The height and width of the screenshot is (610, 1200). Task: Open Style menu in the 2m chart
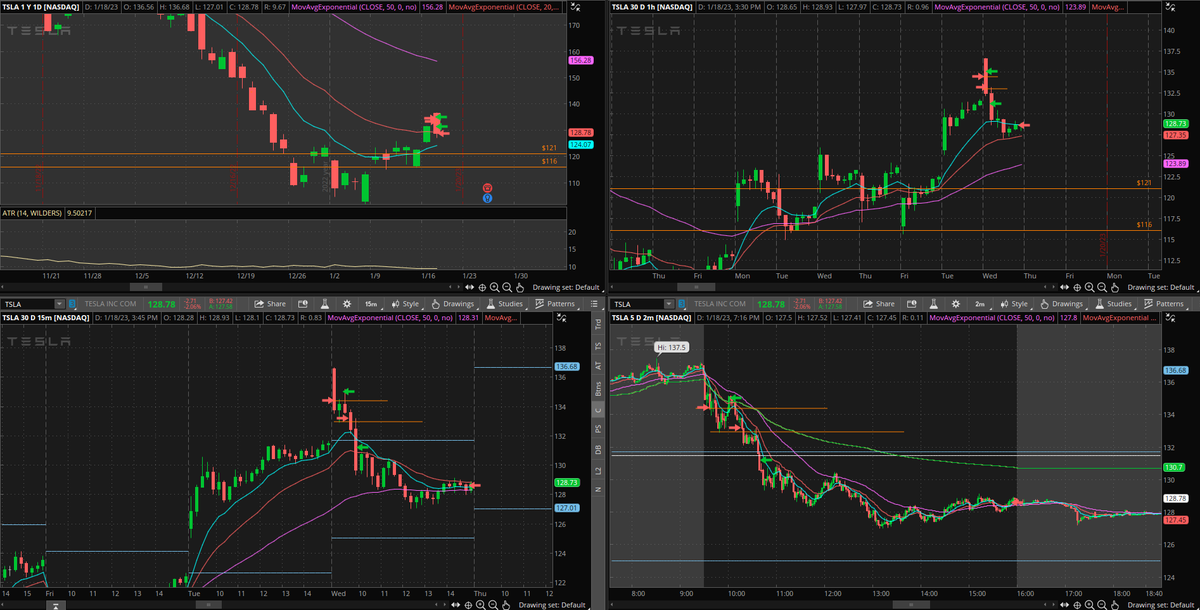(x=1013, y=303)
